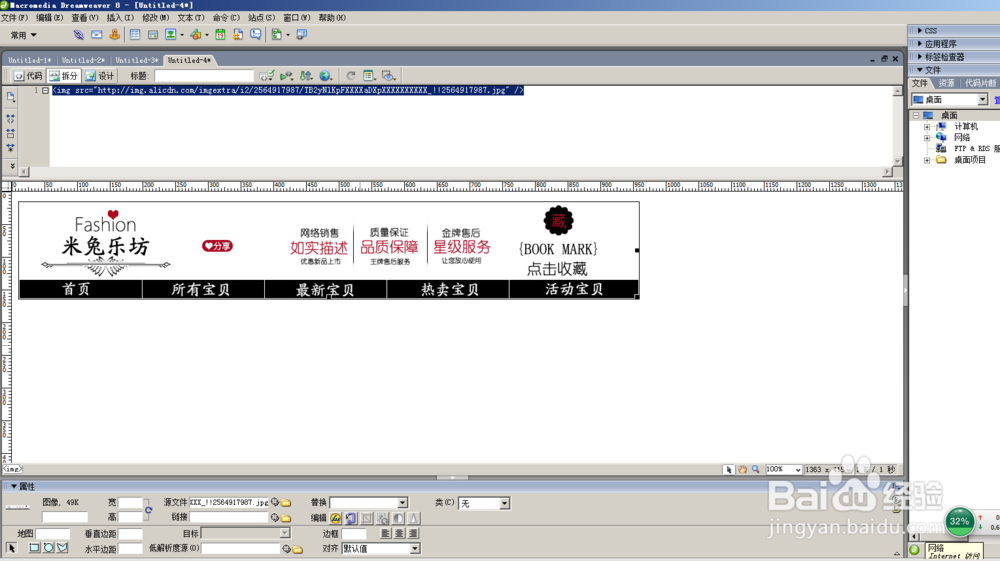The height and width of the screenshot is (561, 1000).
Task: Select the Oval Hotspot tool
Action: click(x=48, y=548)
